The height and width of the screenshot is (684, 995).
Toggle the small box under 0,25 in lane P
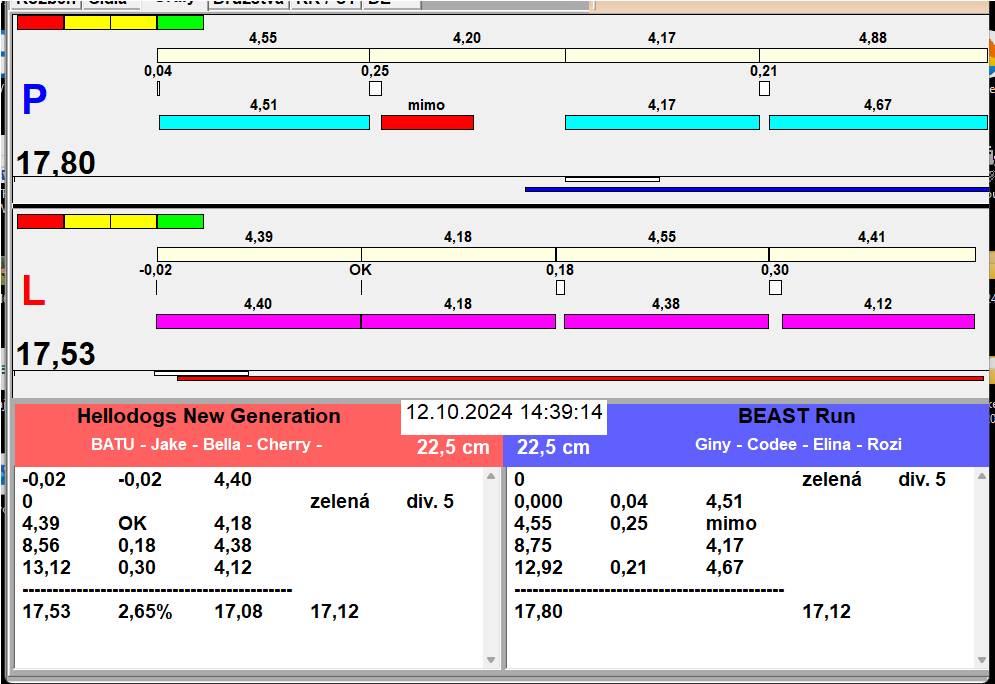(x=375, y=89)
